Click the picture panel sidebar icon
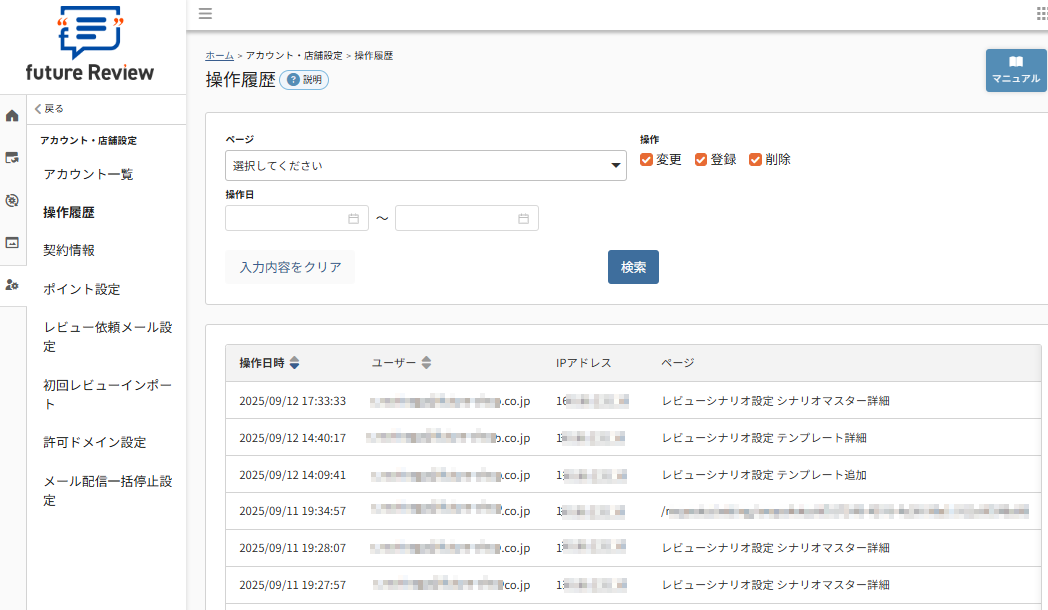This screenshot has width=1048, height=610. (x=10, y=242)
